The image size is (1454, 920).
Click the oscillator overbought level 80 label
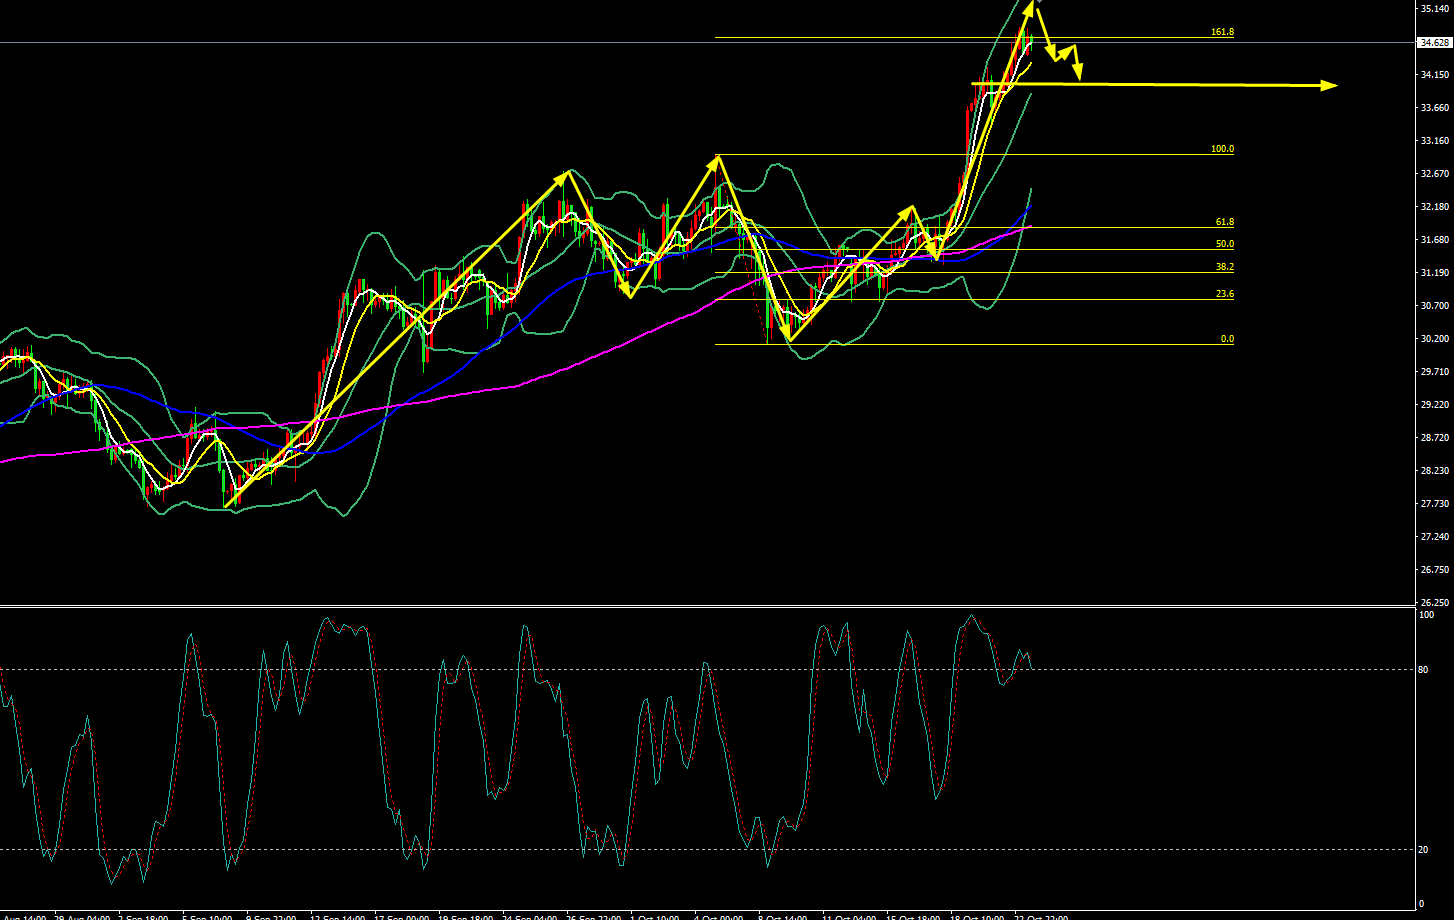tap(1423, 670)
